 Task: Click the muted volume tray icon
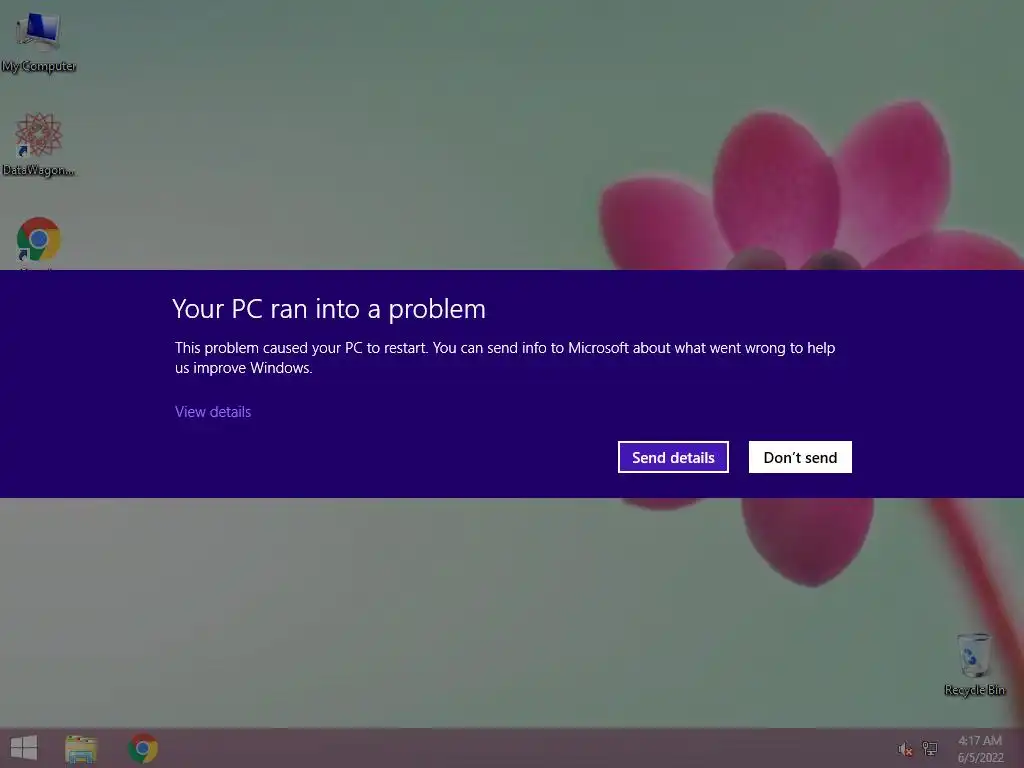(904, 749)
